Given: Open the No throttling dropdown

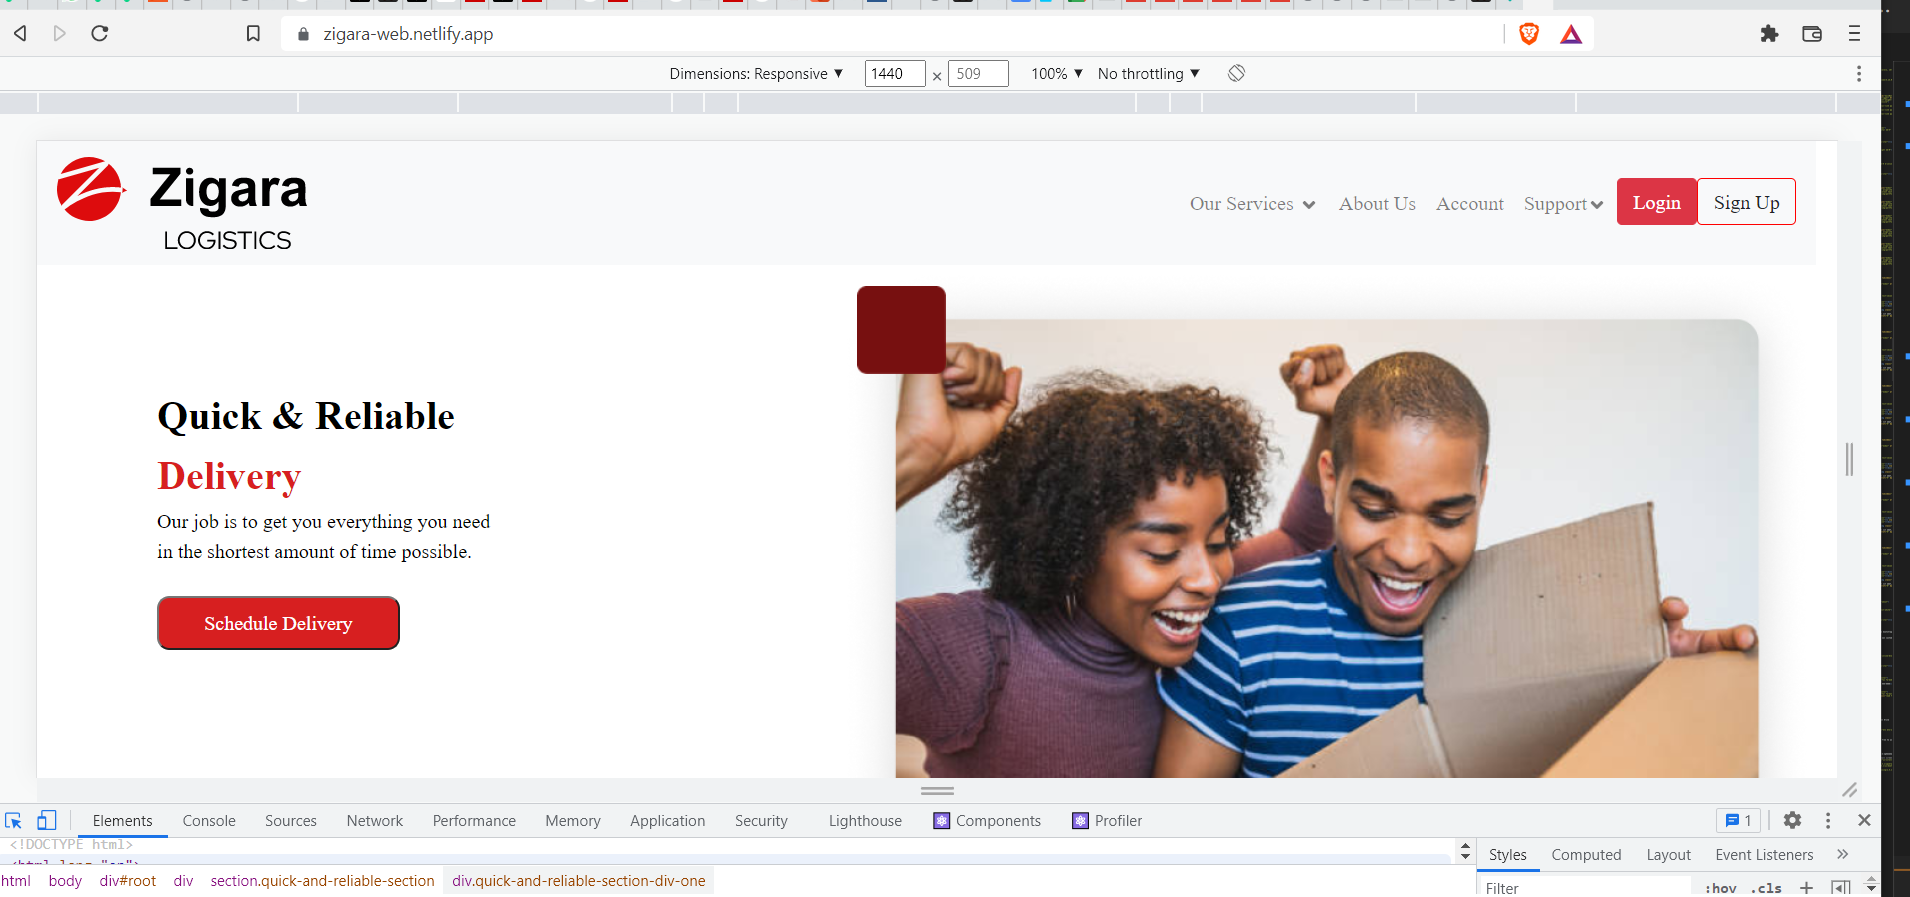Looking at the screenshot, I should 1148,74.
